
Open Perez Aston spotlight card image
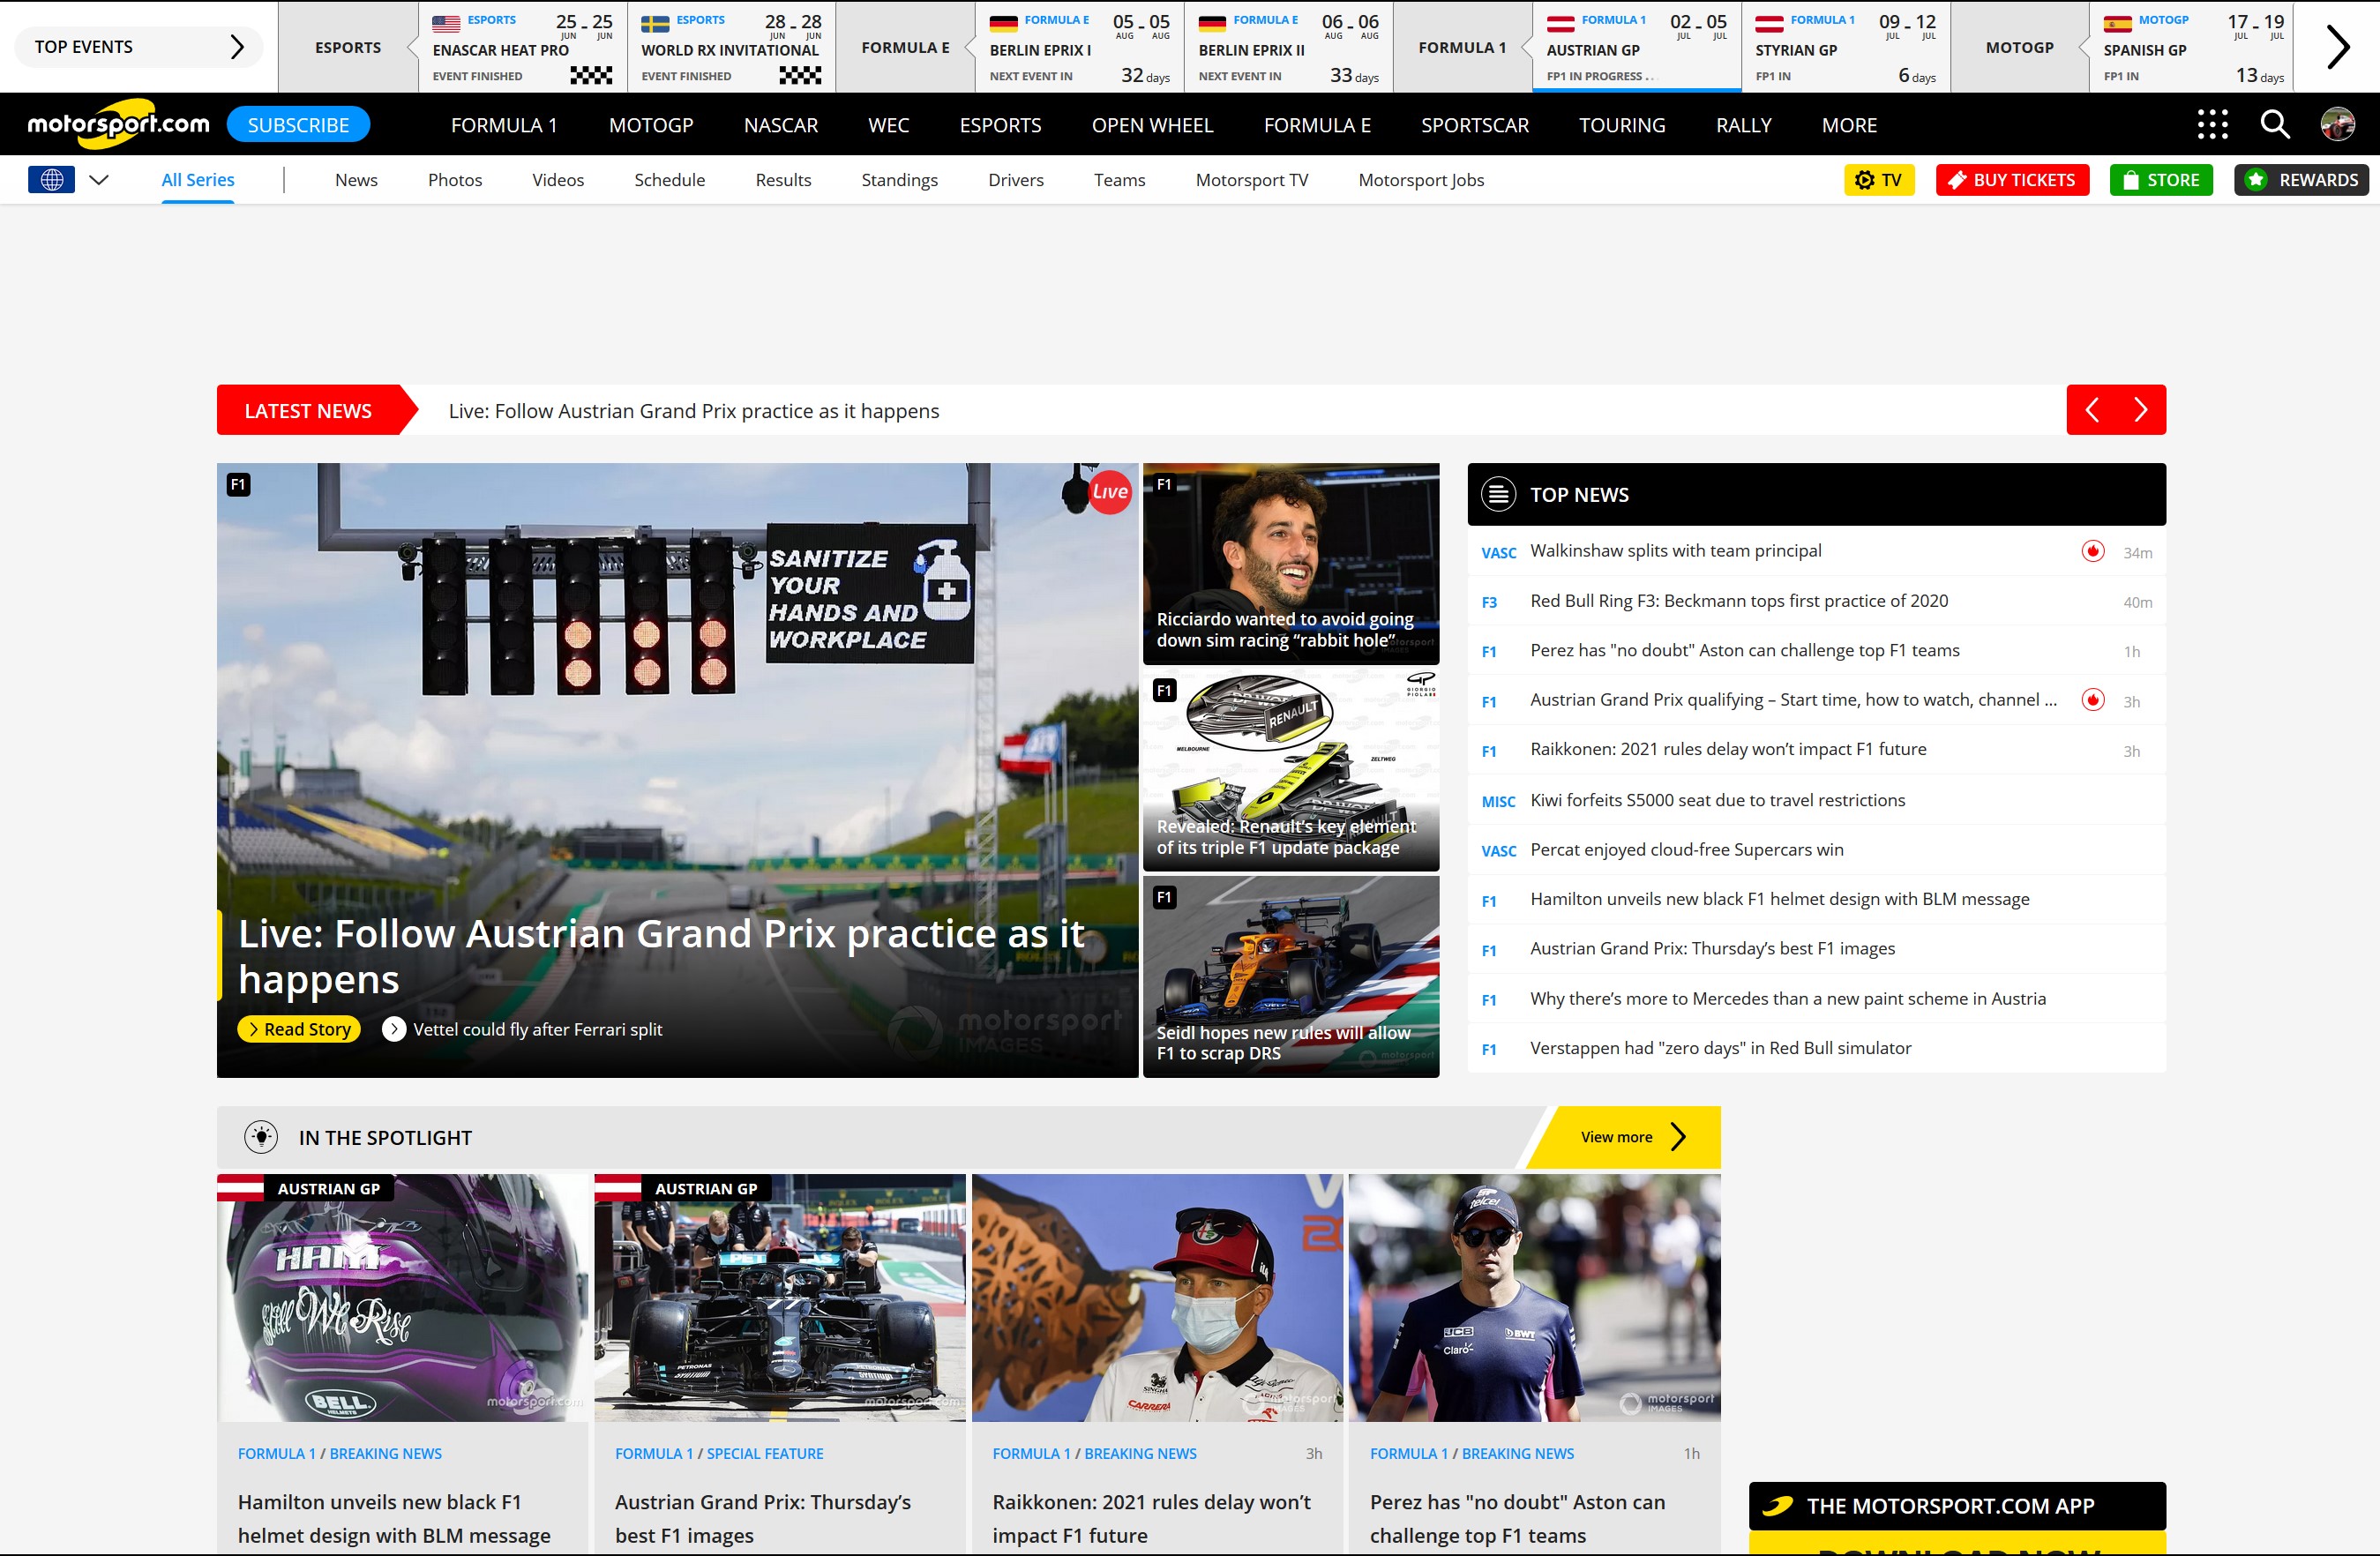[x=1534, y=1298]
